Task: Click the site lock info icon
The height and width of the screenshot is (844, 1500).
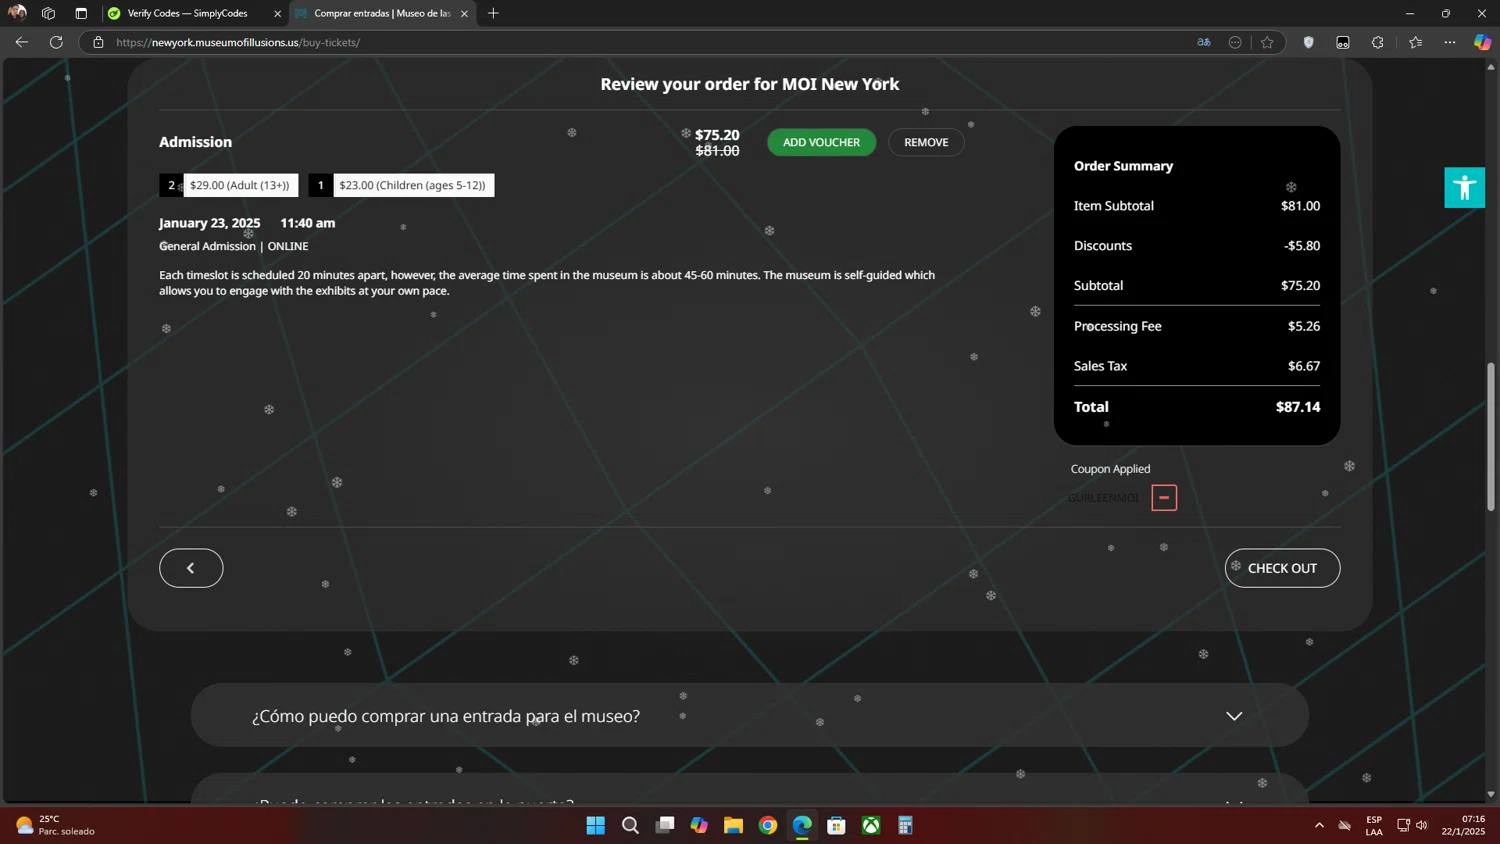Action: click(98, 42)
